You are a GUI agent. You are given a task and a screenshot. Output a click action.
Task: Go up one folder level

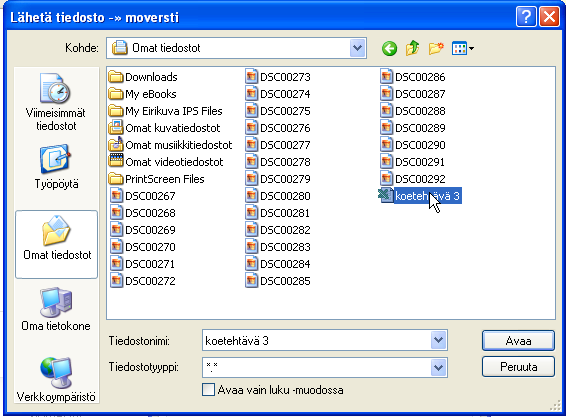tap(412, 48)
